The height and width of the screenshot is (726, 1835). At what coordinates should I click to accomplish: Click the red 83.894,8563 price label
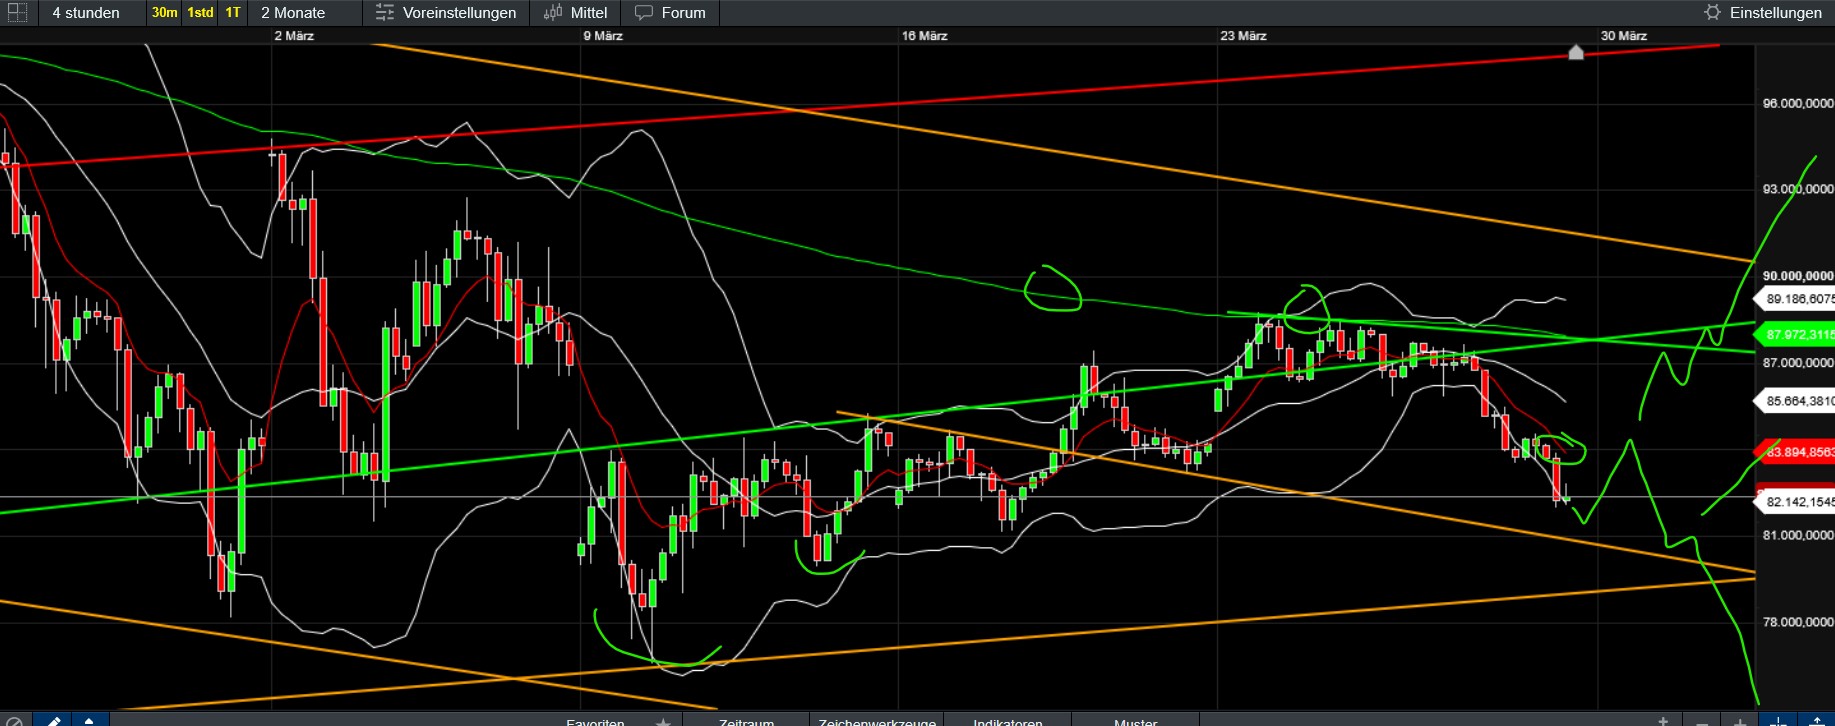[1797, 452]
